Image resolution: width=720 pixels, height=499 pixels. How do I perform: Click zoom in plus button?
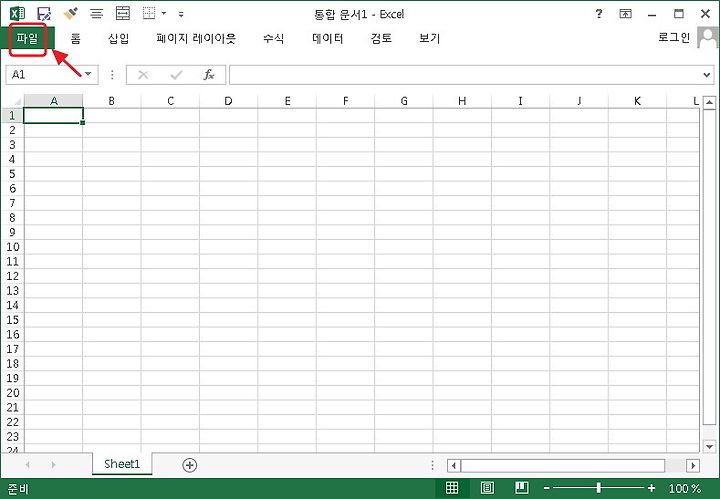(651, 488)
